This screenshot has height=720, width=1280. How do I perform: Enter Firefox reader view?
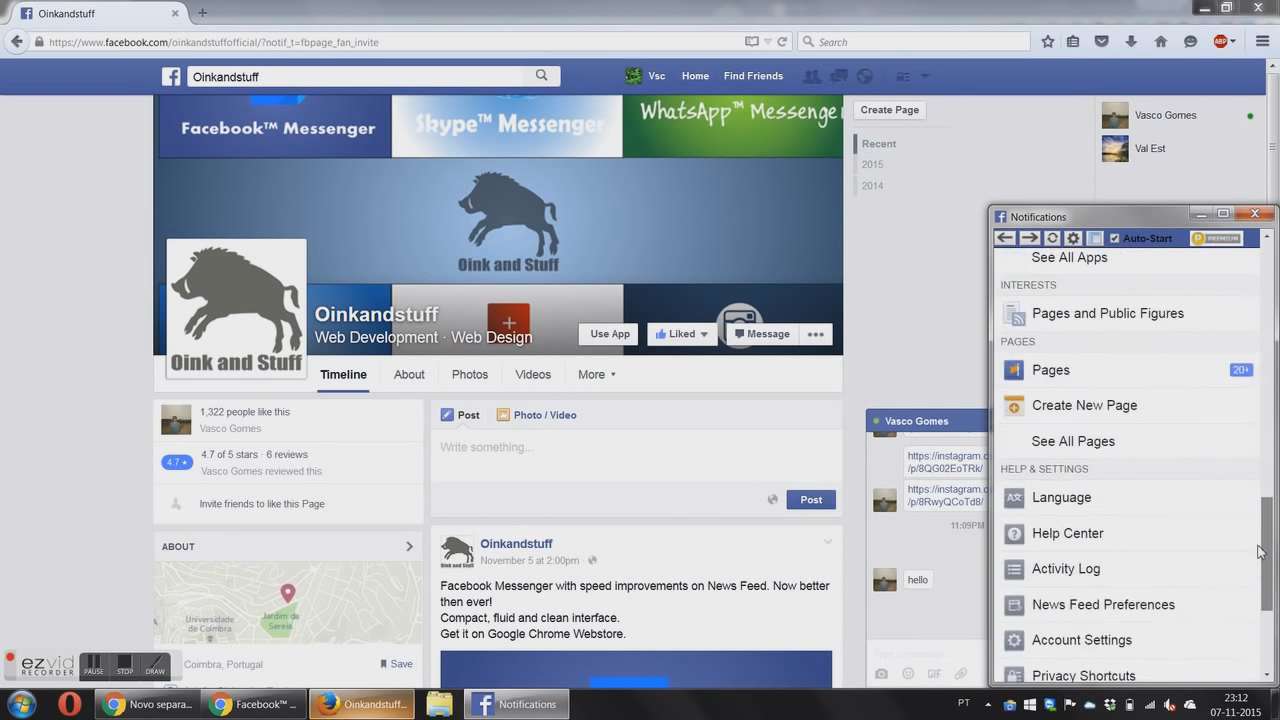pos(751,42)
